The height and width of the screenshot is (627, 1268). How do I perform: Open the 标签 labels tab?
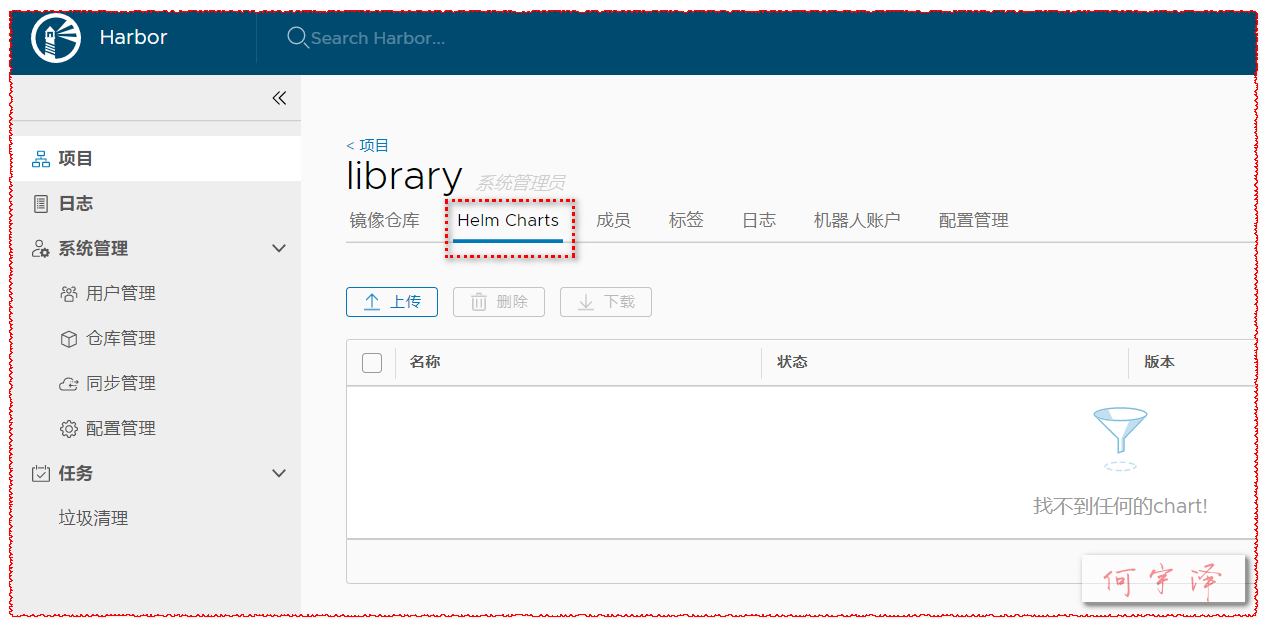[686, 221]
